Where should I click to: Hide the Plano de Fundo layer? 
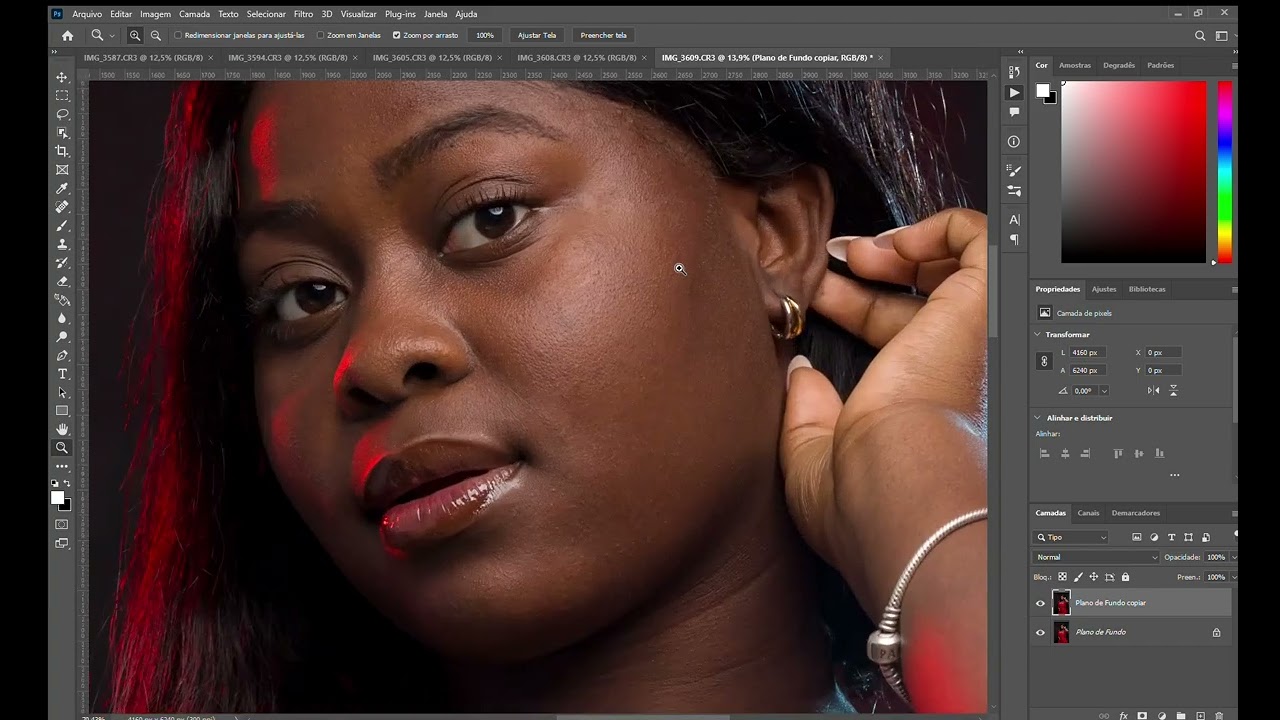tap(1040, 632)
